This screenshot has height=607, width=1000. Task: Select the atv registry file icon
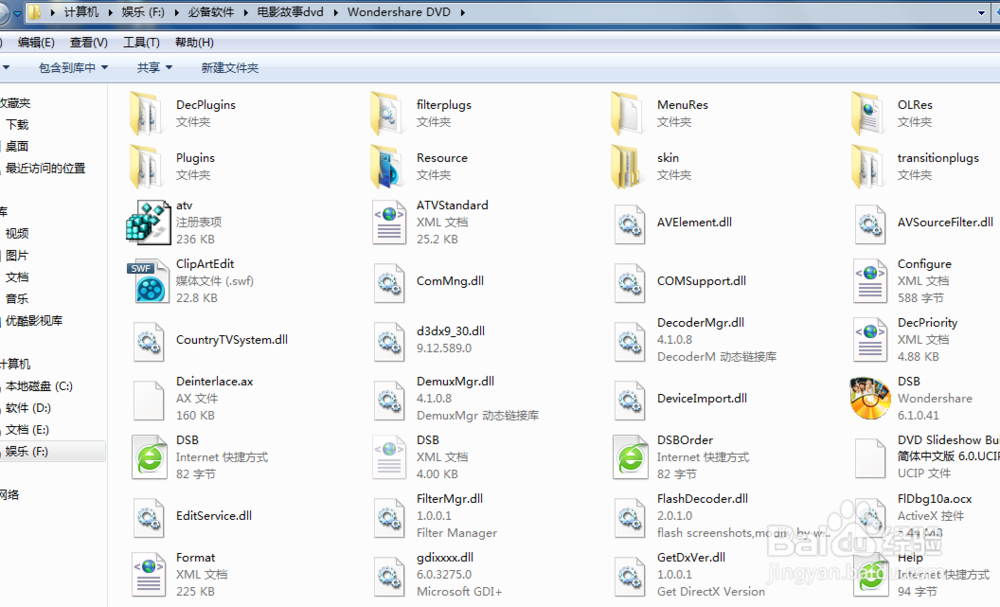pyautogui.click(x=148, y=223)
